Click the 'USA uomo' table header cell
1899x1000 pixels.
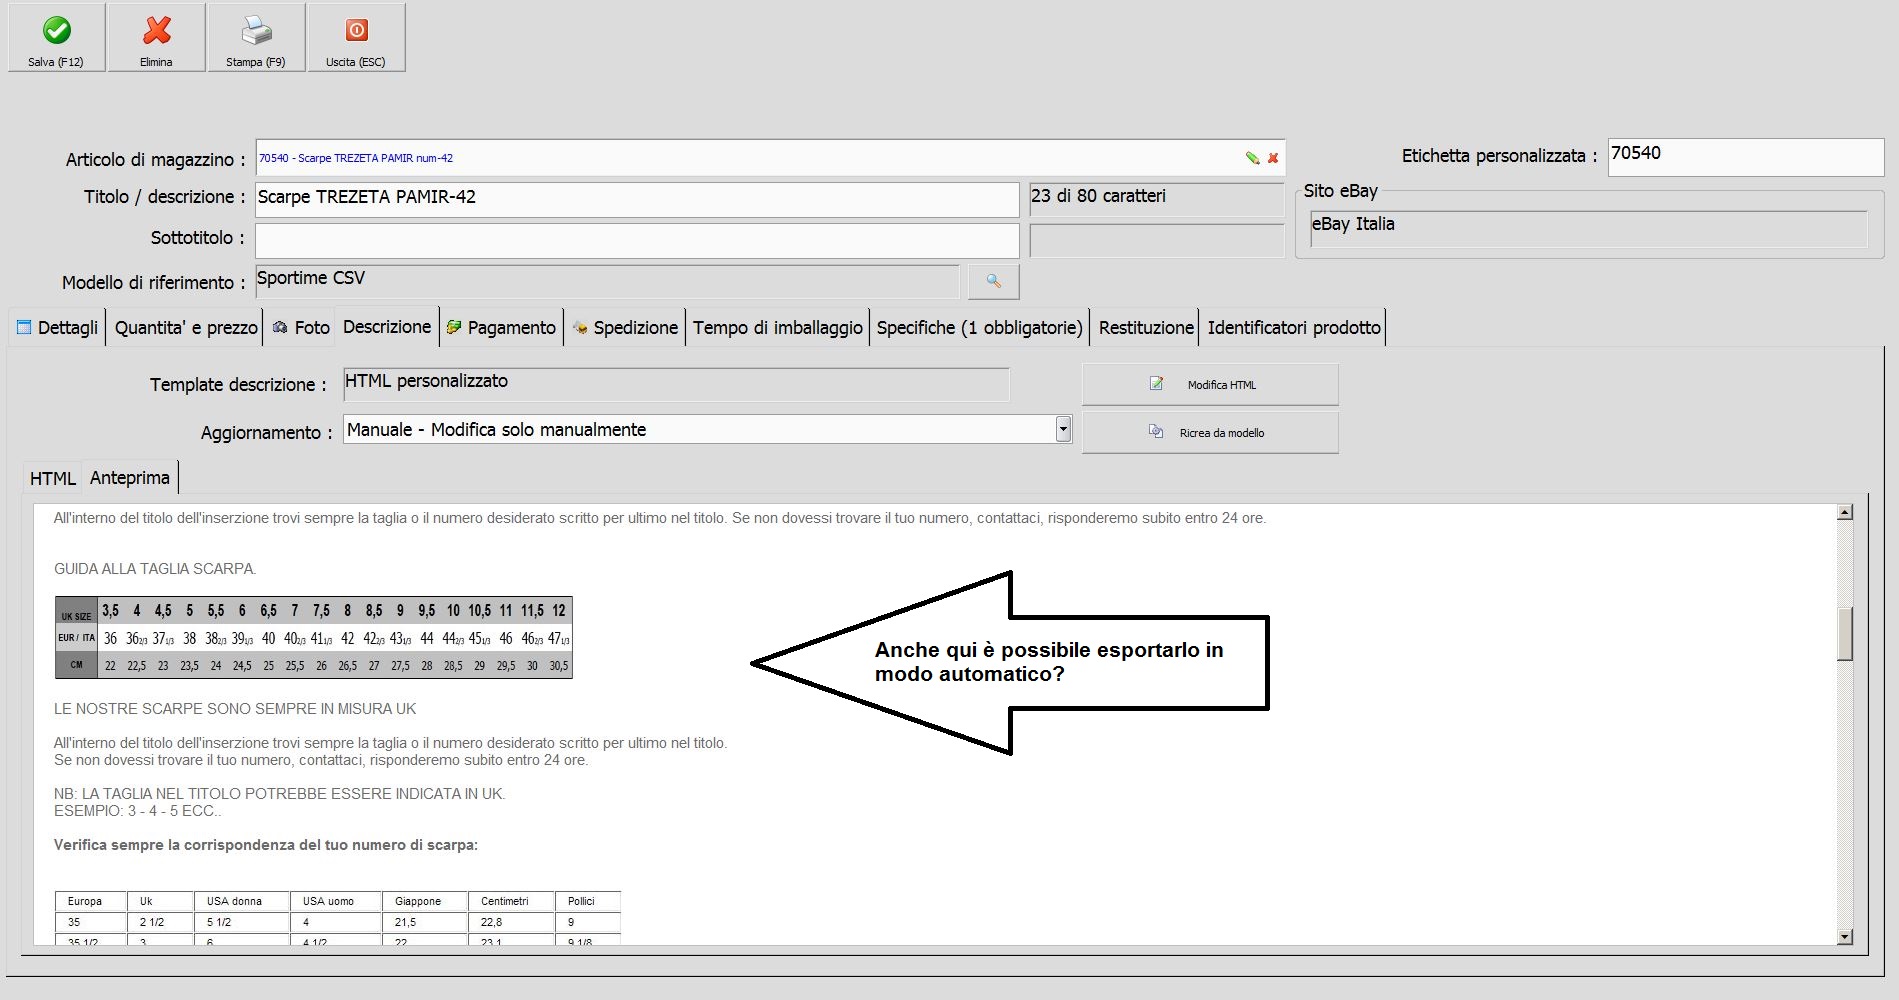coord(336,901)
